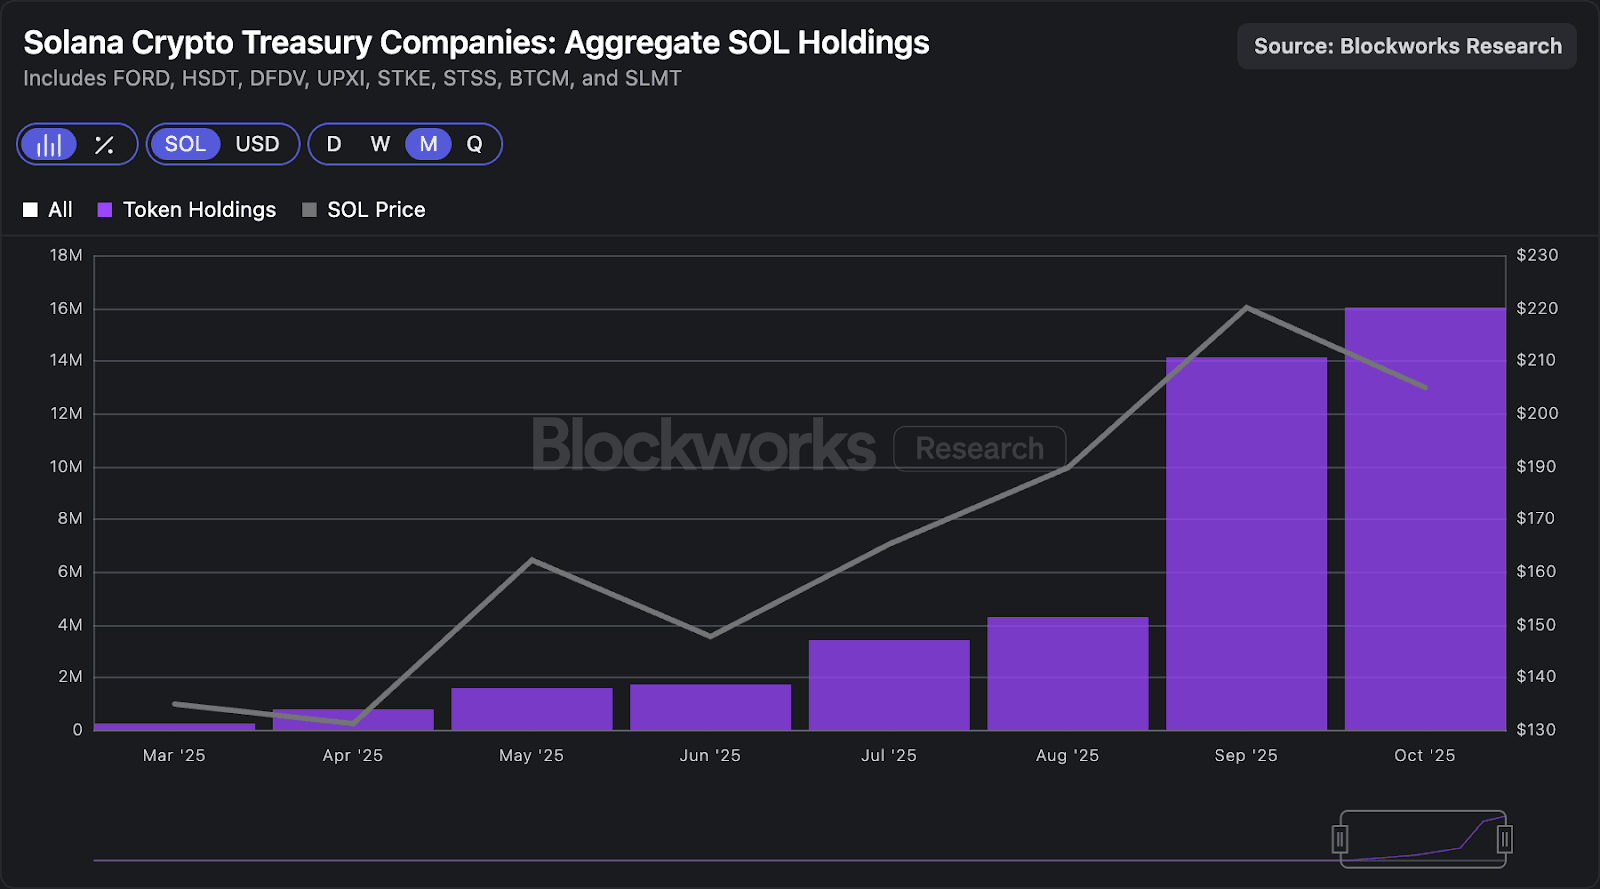Click the '4M' left axis value
Image resolution: width=1600 pixels, height=889 pixels.
coord(70,625)
